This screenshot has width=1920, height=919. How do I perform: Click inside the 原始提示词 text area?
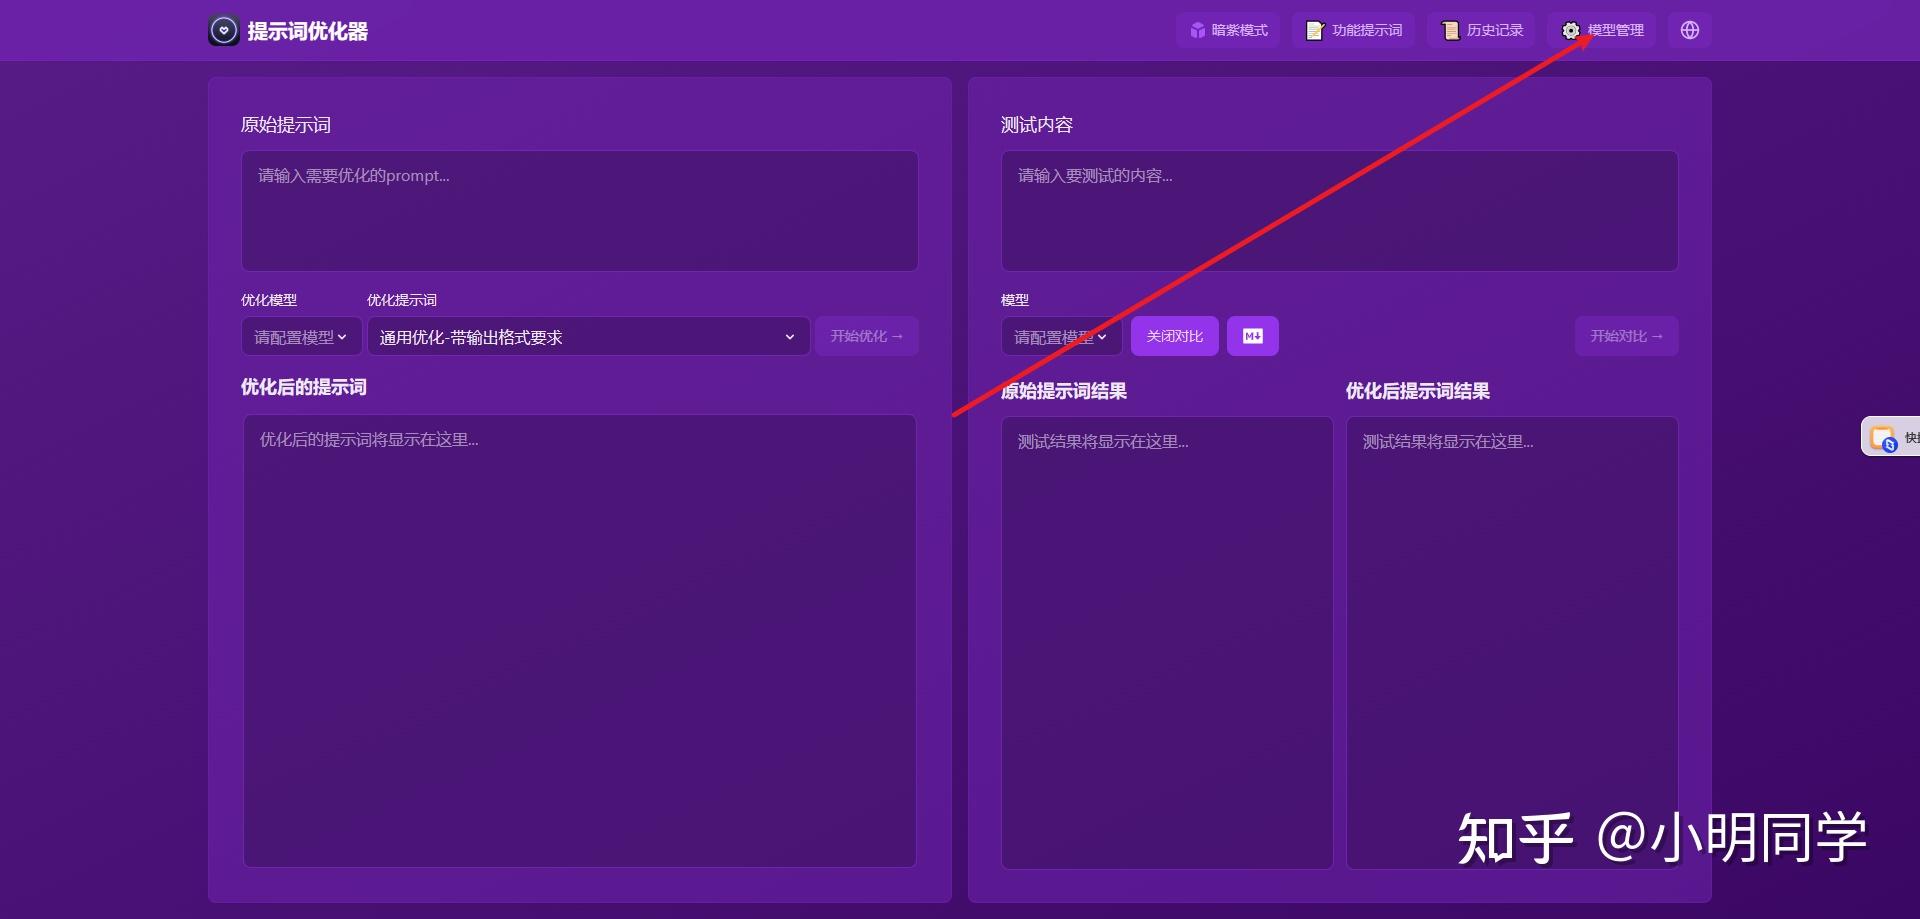(x=578, y=210)
